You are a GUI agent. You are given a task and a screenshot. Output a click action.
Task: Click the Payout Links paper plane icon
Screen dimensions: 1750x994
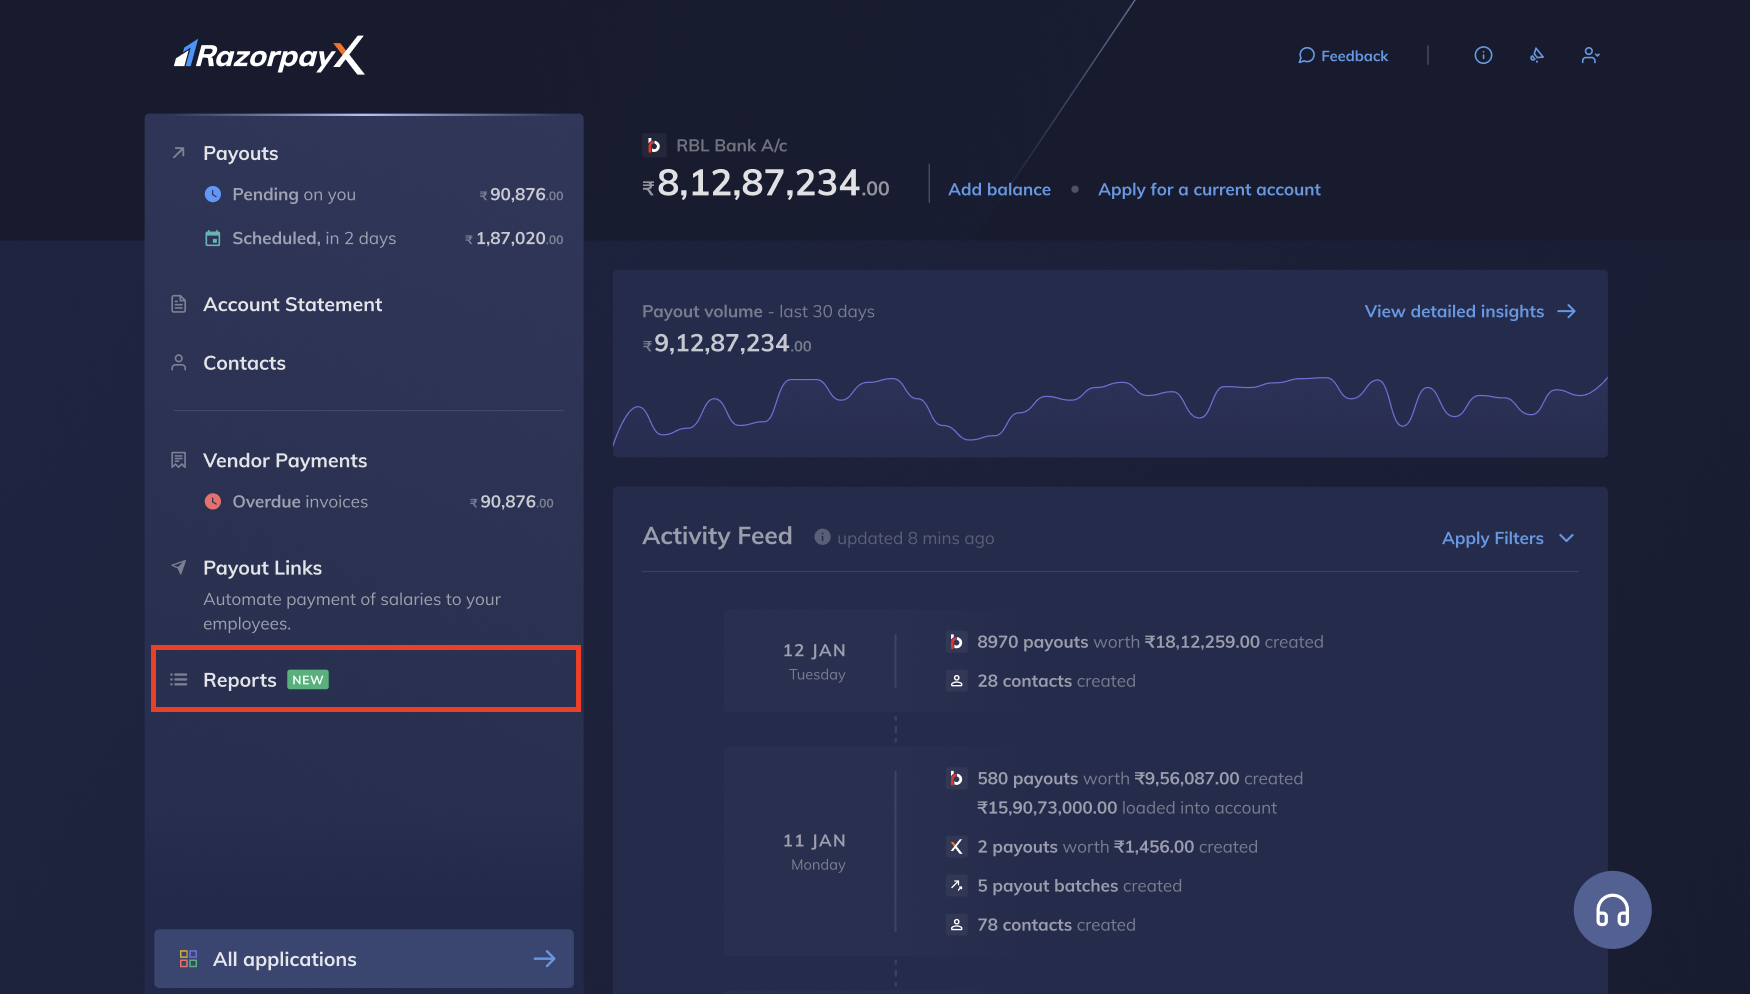179,567
